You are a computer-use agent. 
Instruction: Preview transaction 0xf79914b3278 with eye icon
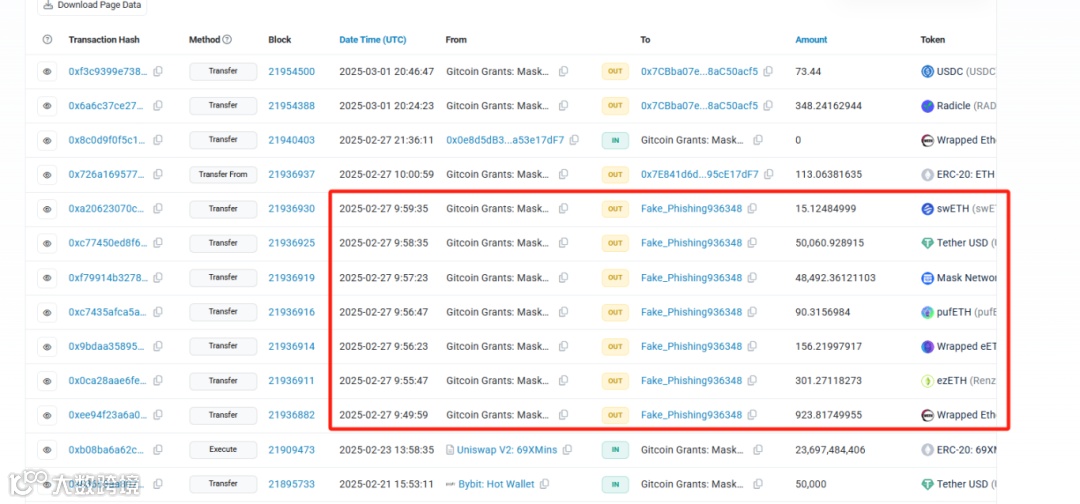coord(47,278)
